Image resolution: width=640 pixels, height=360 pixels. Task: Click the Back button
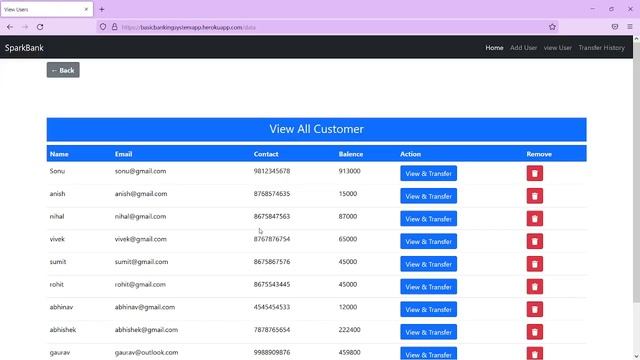pos(63,70)
